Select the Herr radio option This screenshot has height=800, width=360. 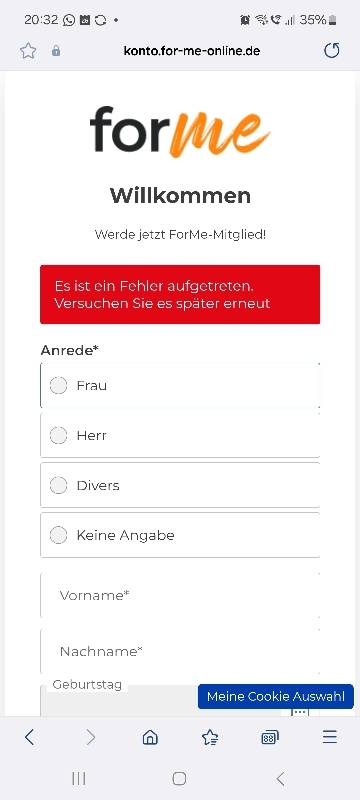click(x=180, y=435)
